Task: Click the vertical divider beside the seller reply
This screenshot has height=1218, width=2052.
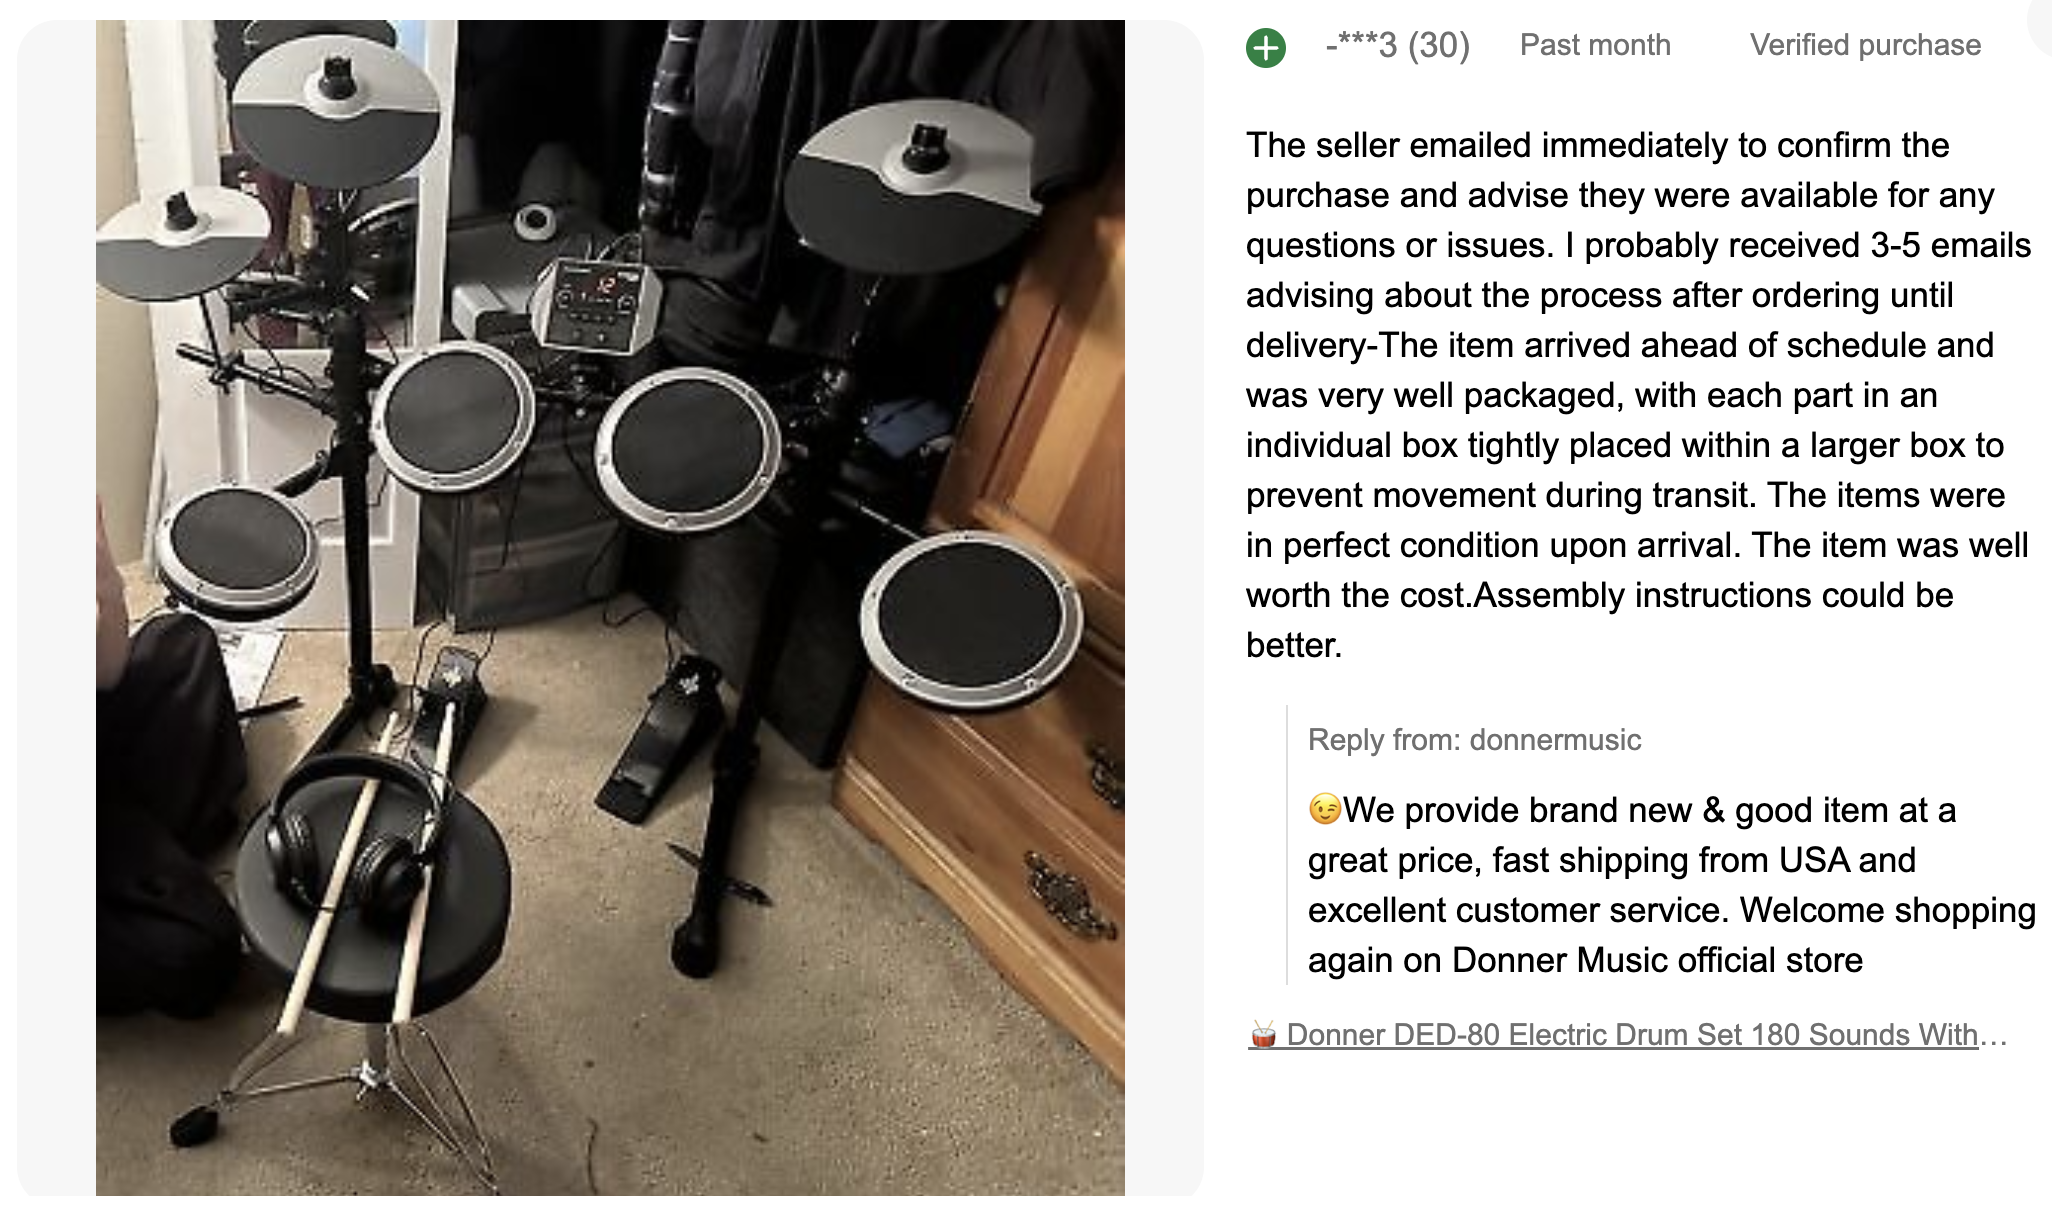Action: point(1287,845)
